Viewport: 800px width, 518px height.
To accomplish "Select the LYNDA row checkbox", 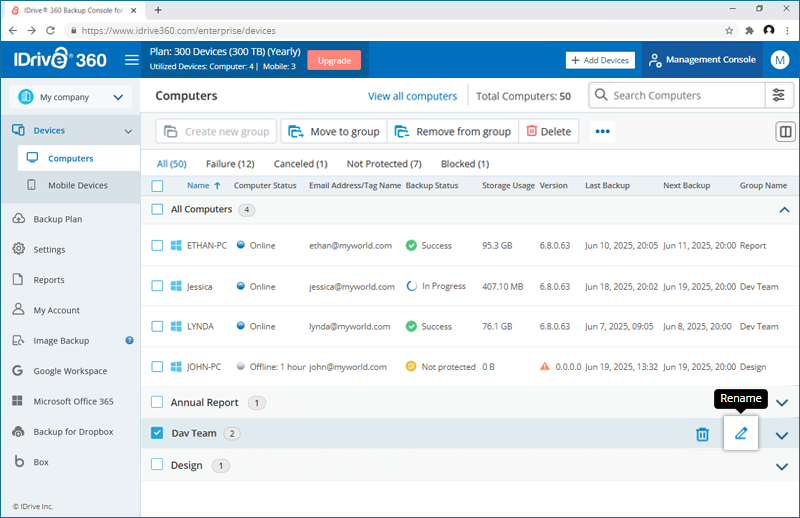I will coord(157,326).
